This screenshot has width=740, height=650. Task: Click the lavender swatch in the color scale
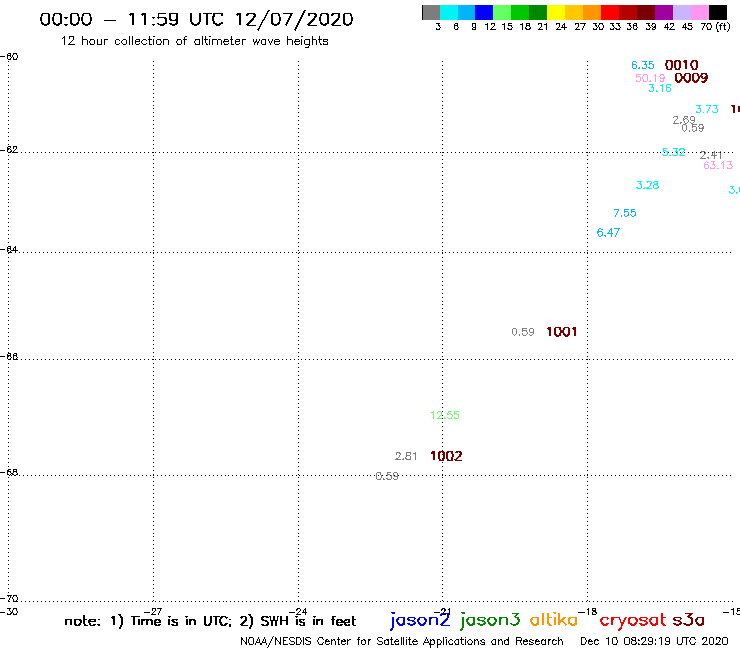pos(682,12)
